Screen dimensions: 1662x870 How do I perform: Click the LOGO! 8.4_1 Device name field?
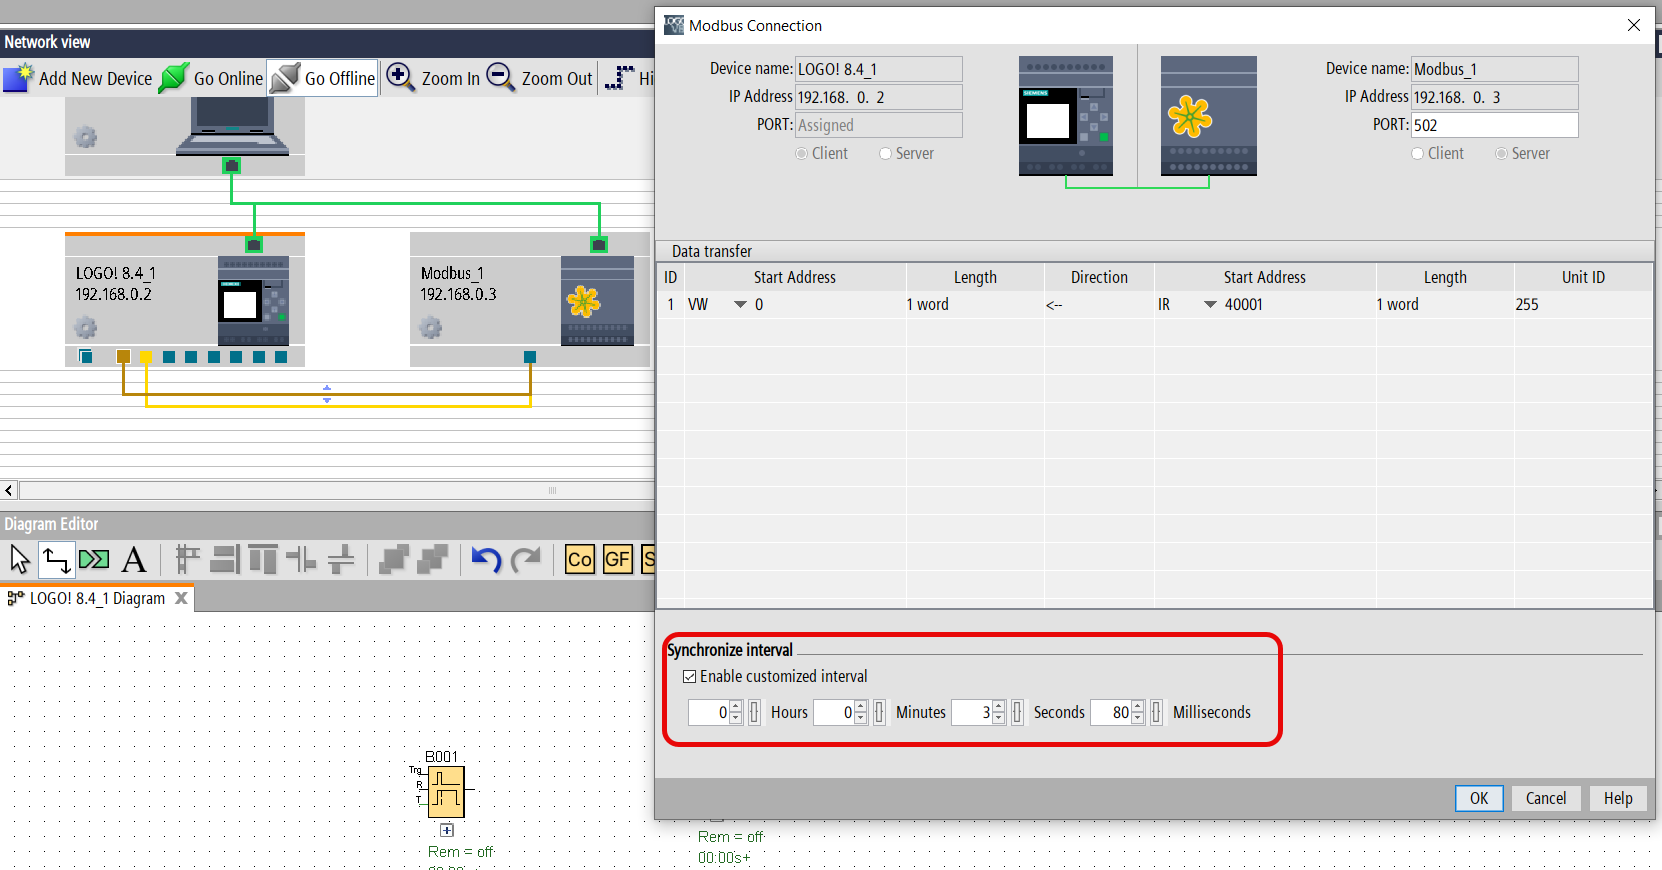point(879,69)
